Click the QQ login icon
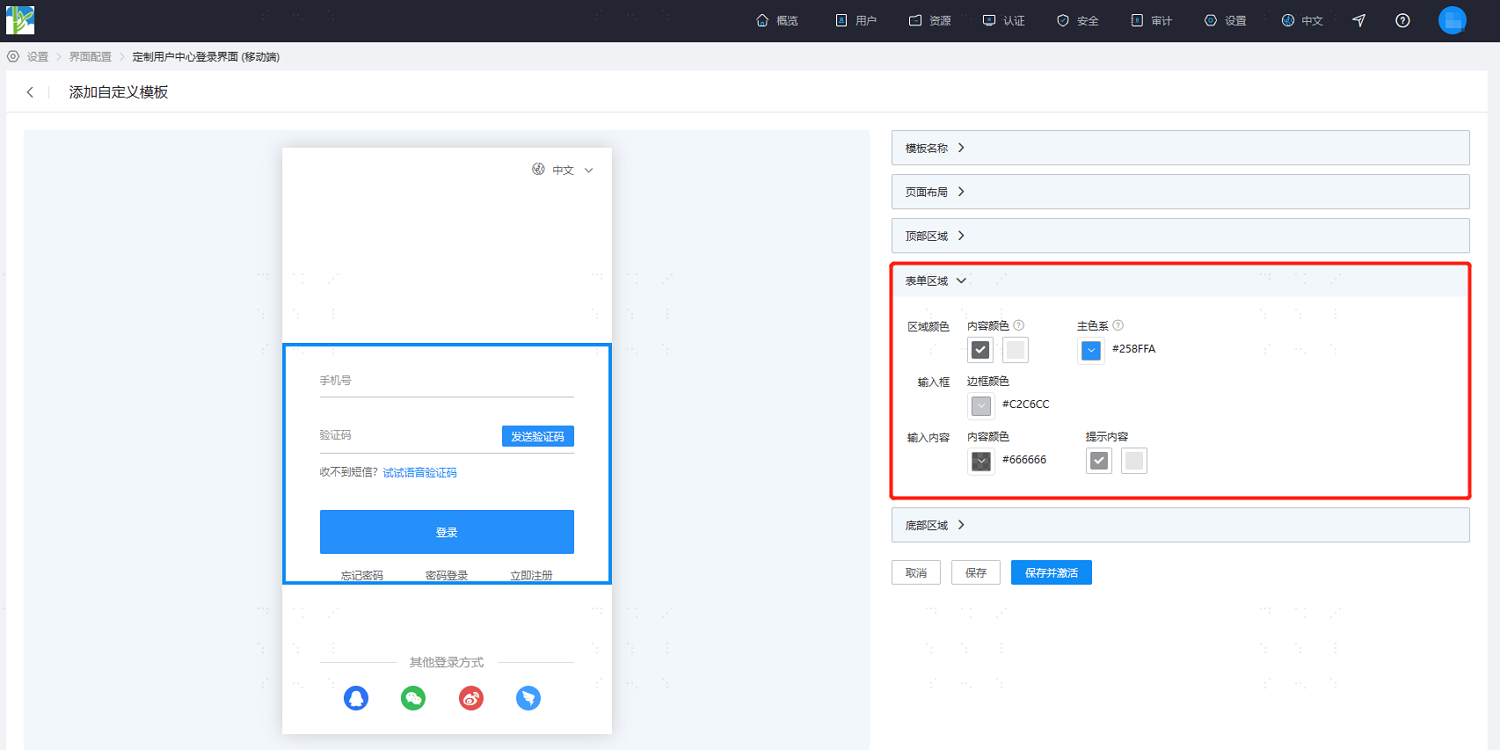 (356, 698)
